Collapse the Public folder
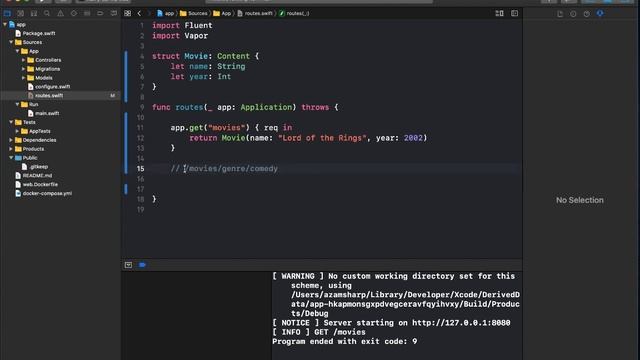640x360 pixels. click(x=11, y=158)
